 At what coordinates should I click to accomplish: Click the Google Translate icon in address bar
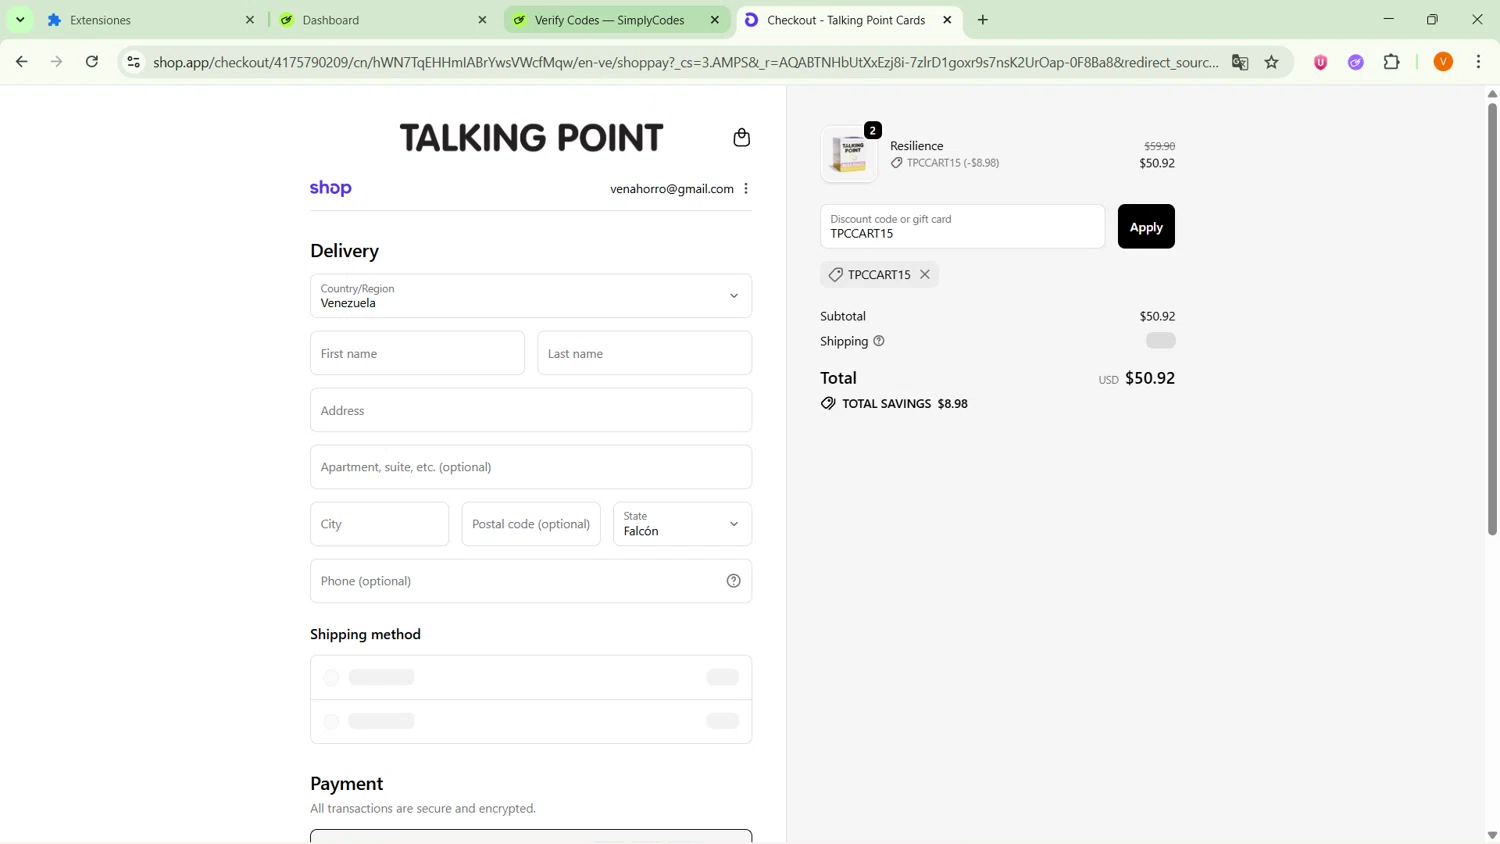pyautogui.click(x=1240, y=62)
